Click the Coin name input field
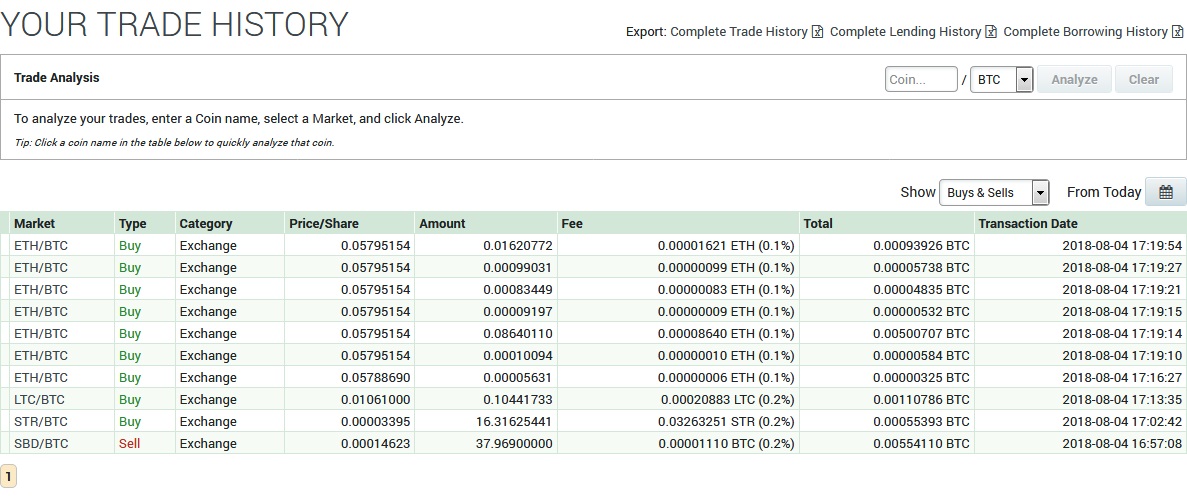The image size is (1187, 499). point(921,79)
